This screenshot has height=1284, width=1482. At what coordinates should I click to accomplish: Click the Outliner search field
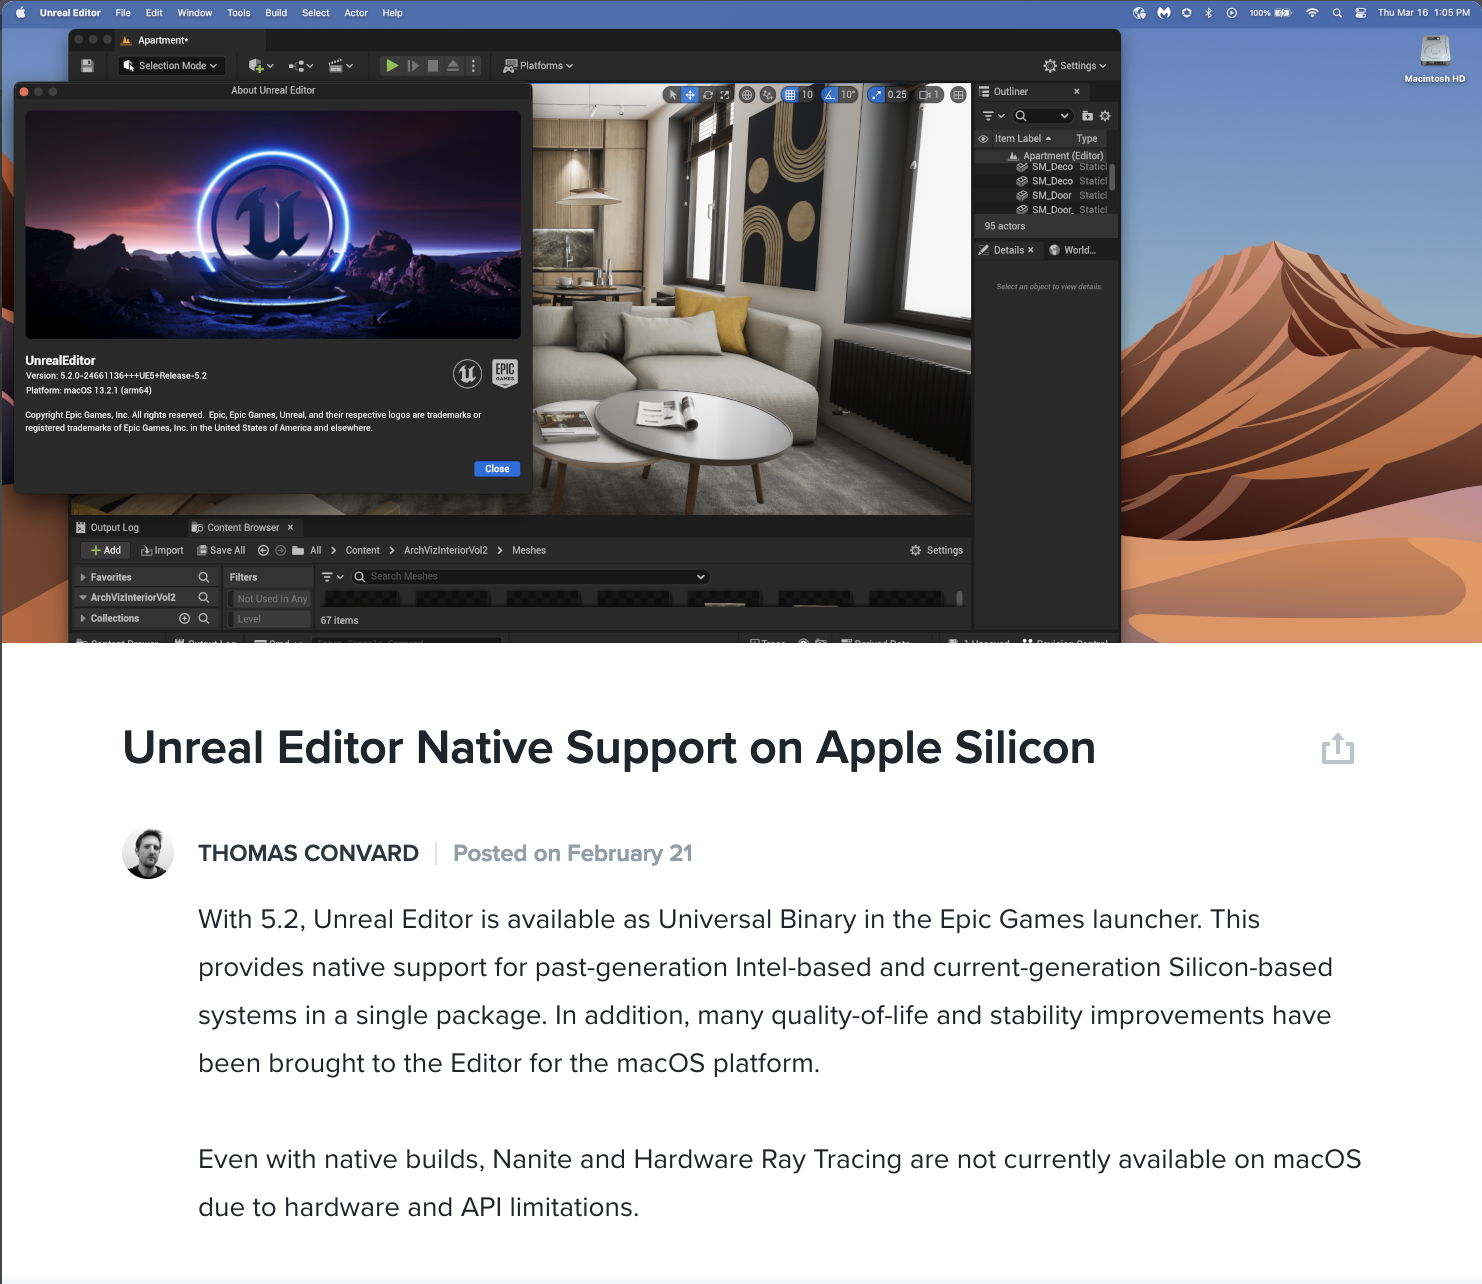pyautogui.click(x=1043, y=116)
